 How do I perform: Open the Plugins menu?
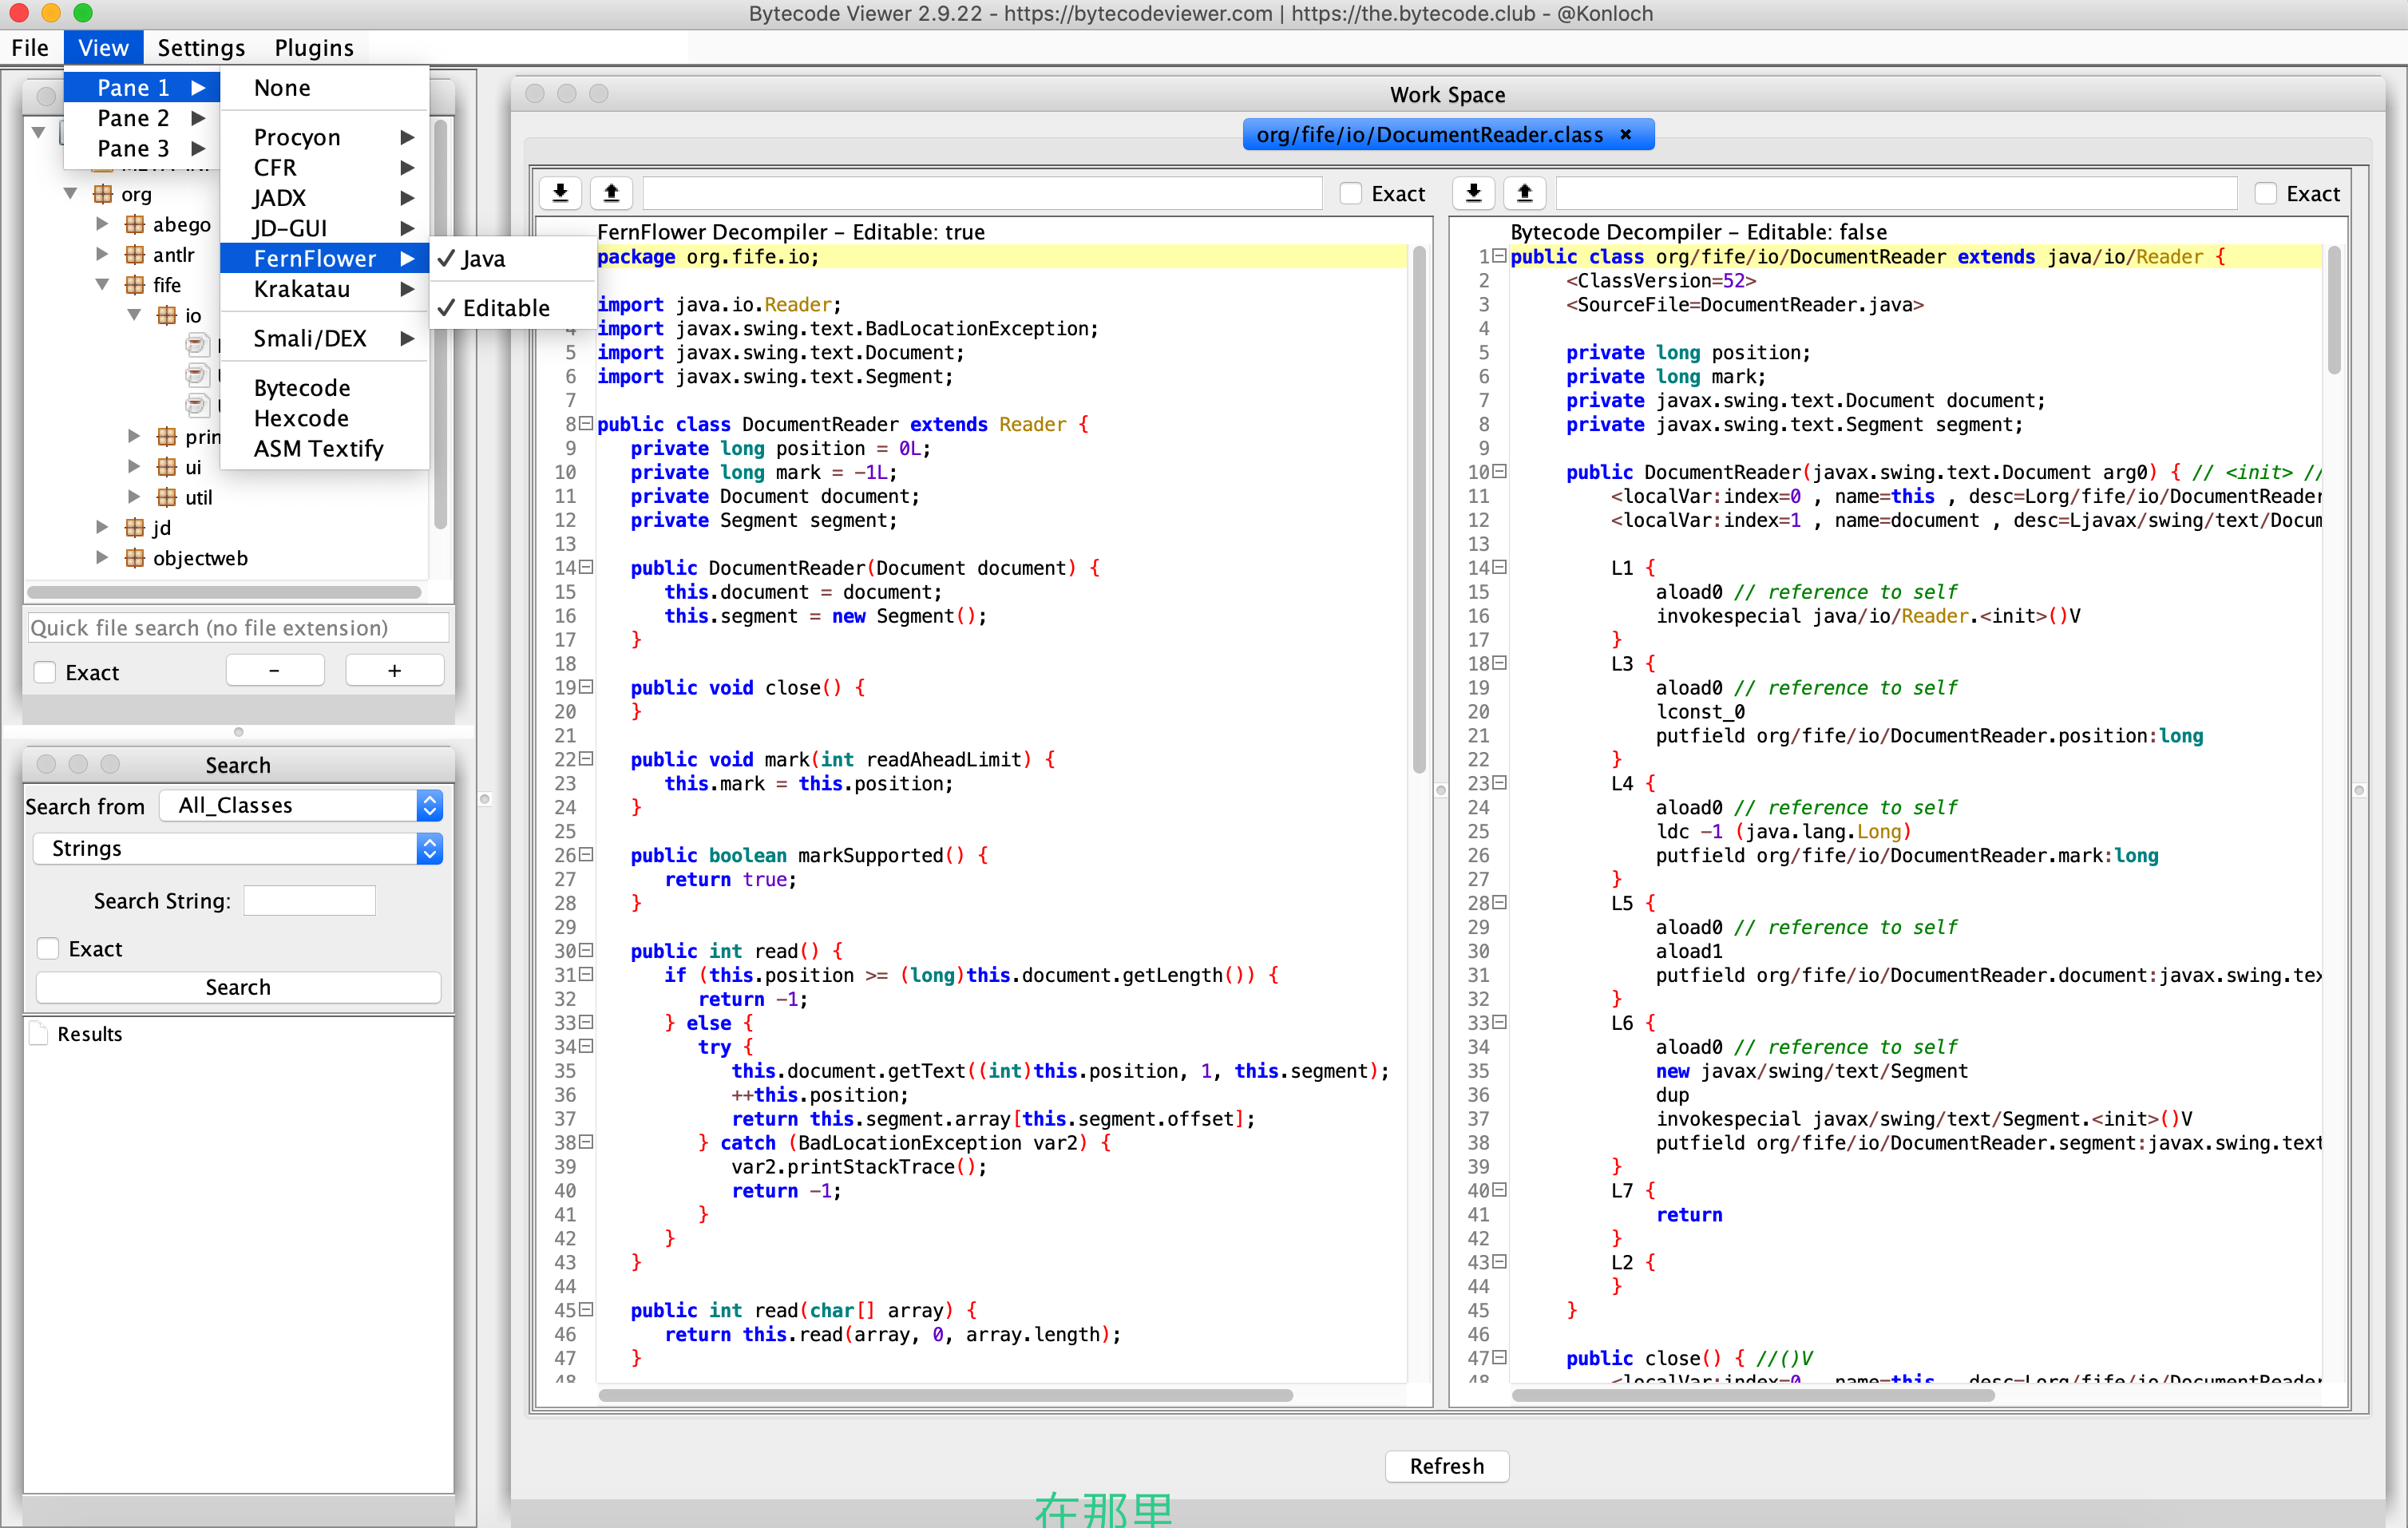pos(313,47)
